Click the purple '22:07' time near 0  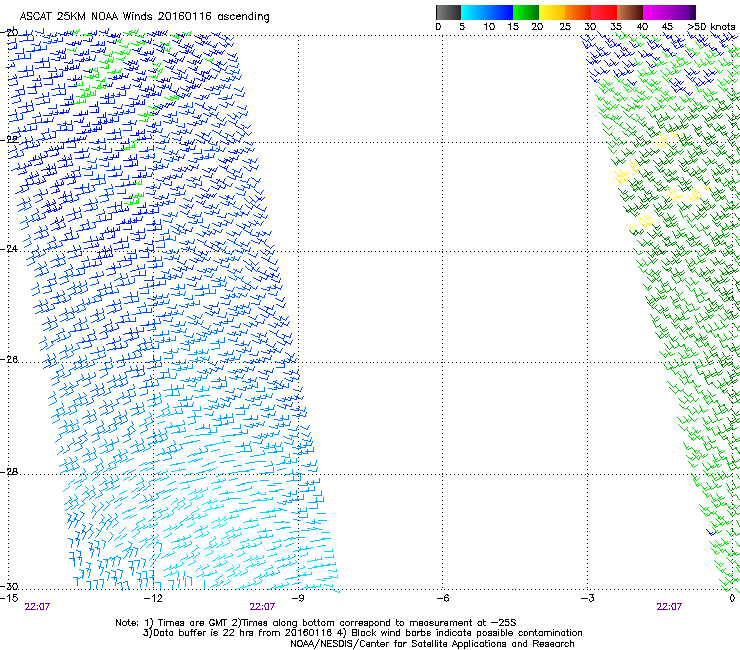[x=669, y=607]
